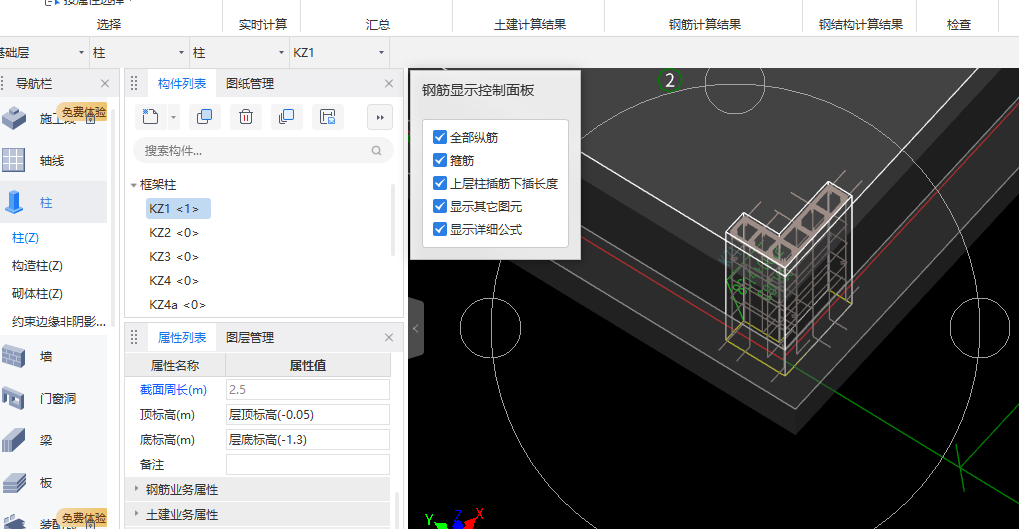1019x529 pixels.
Task: Click the 截面周长(m) property link
Action: [173, 389]
